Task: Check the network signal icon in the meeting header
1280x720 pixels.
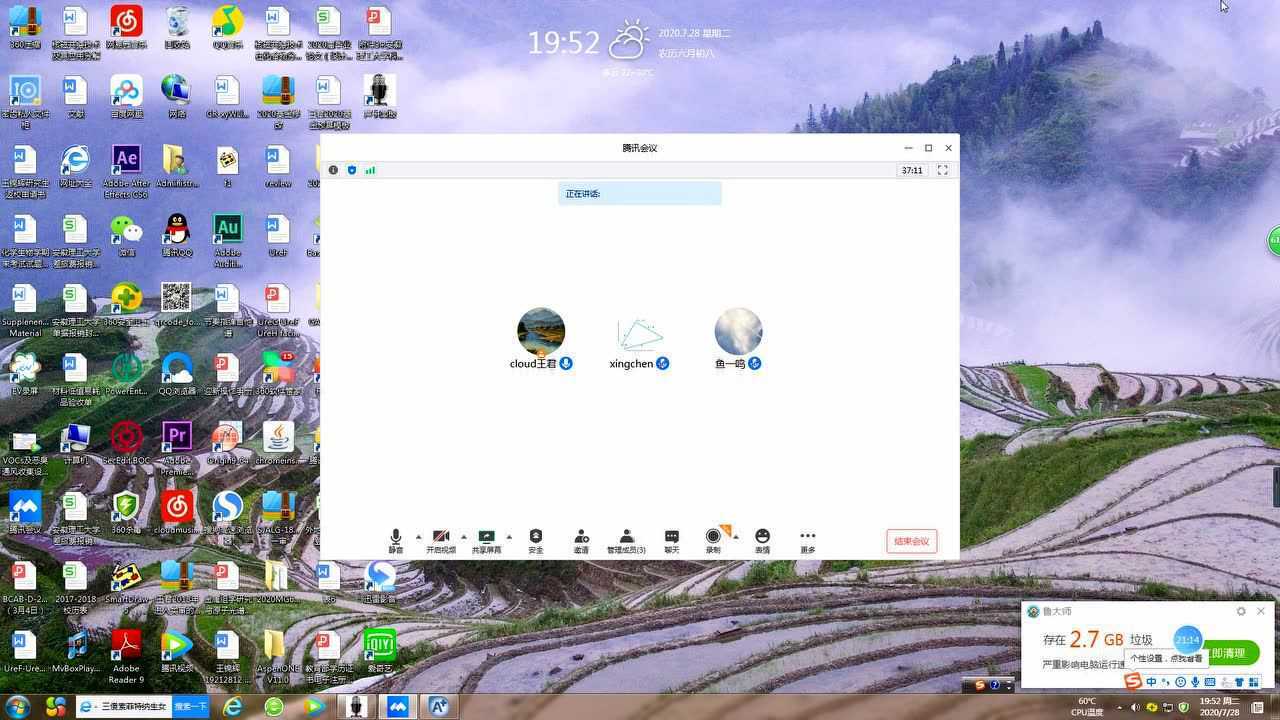Action: (370, 170)
